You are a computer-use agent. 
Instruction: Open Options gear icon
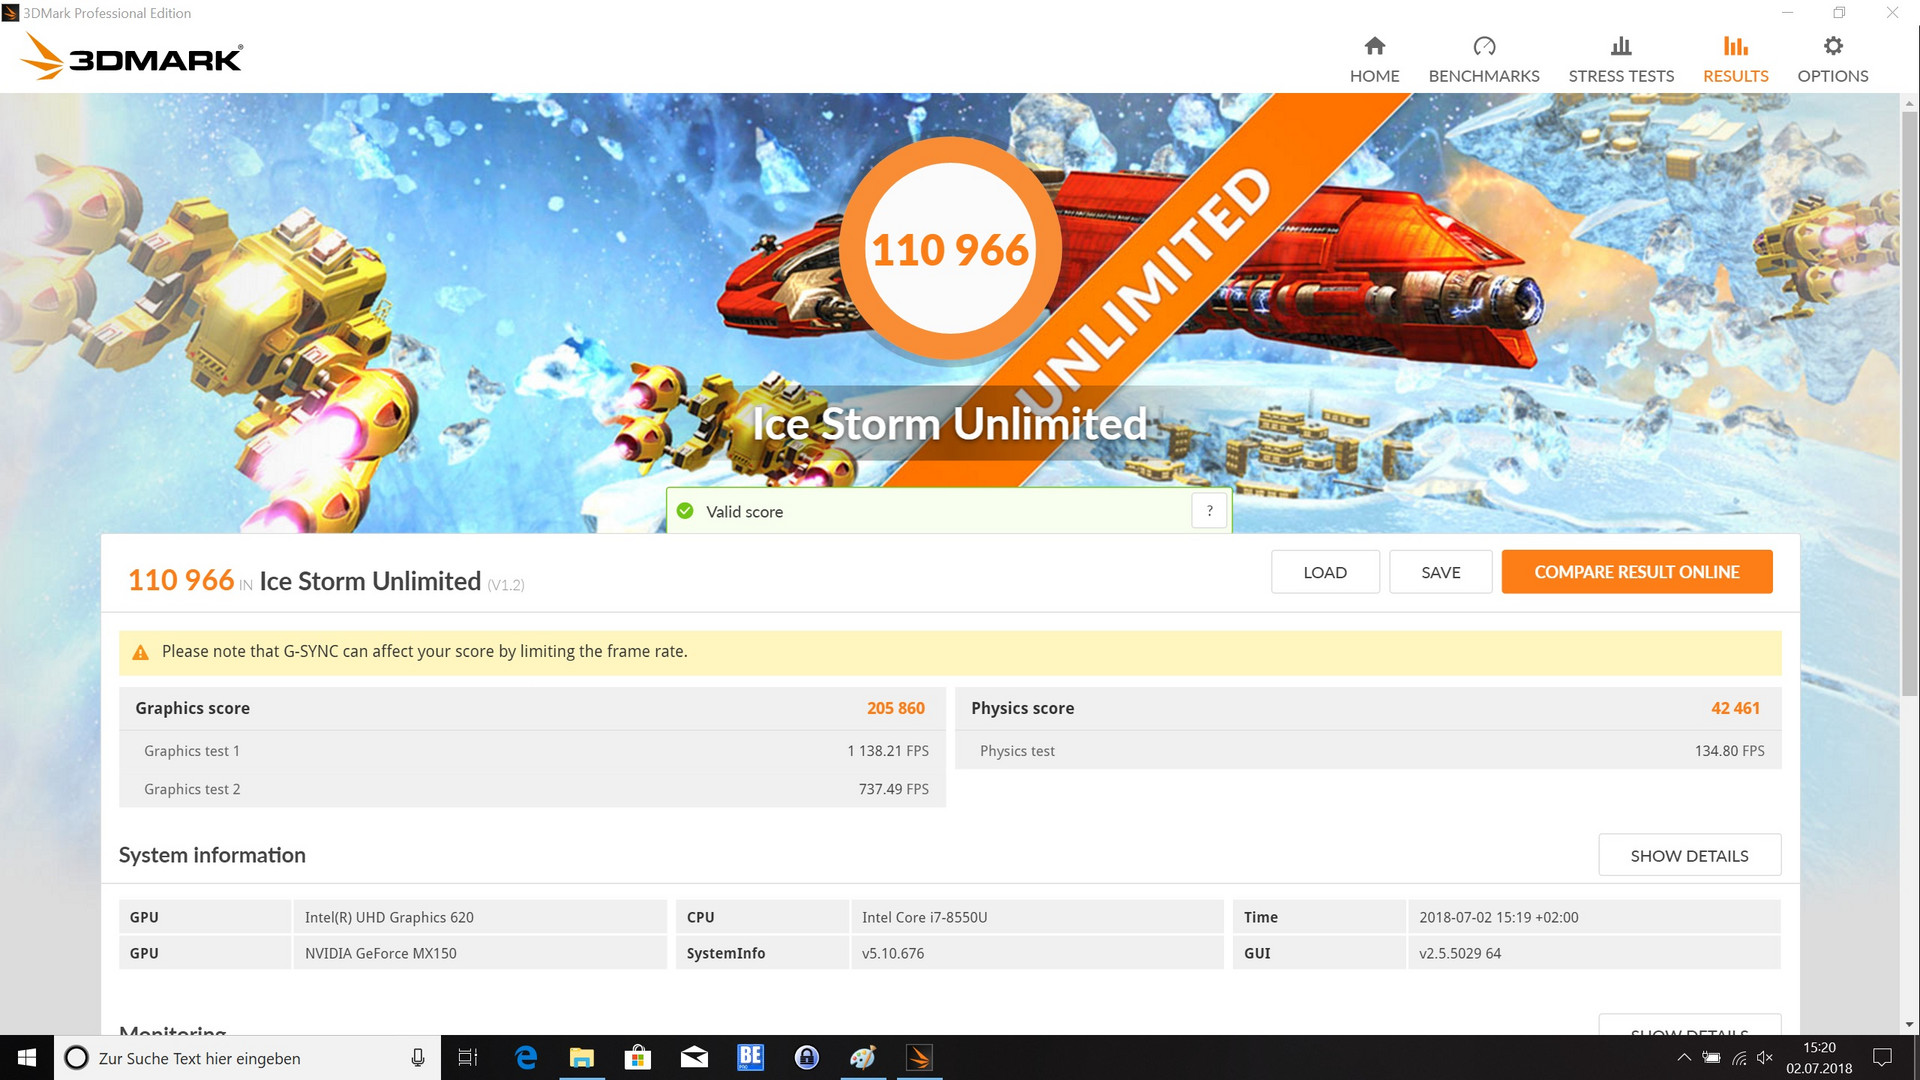coord(1832,47)
